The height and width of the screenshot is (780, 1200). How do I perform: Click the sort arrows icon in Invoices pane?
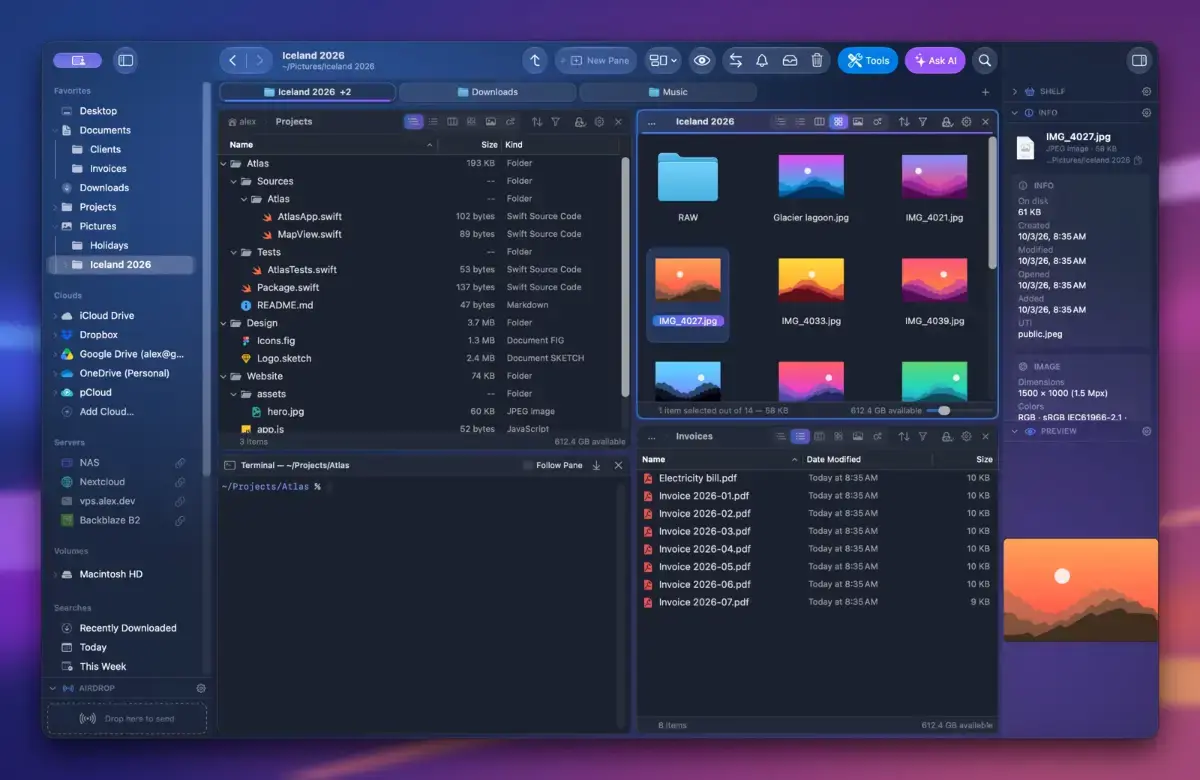coord(904,436)
